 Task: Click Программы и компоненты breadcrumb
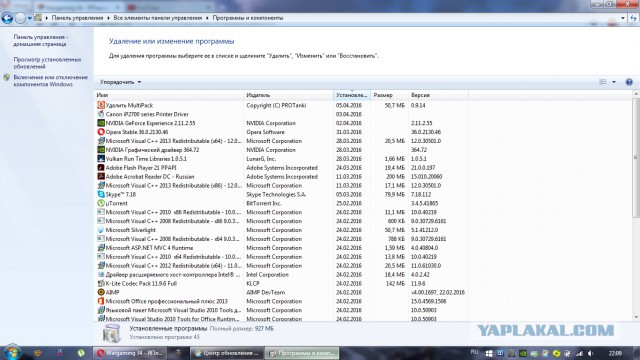pyautogui.click(x=247, y=18)
